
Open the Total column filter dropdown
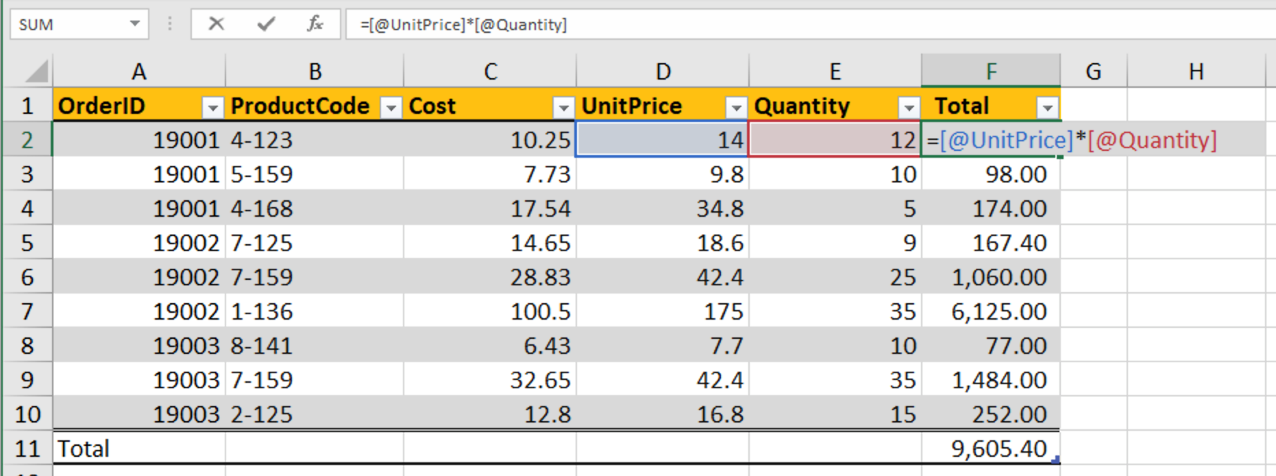pyautogui.click(x=1047, y=107)
